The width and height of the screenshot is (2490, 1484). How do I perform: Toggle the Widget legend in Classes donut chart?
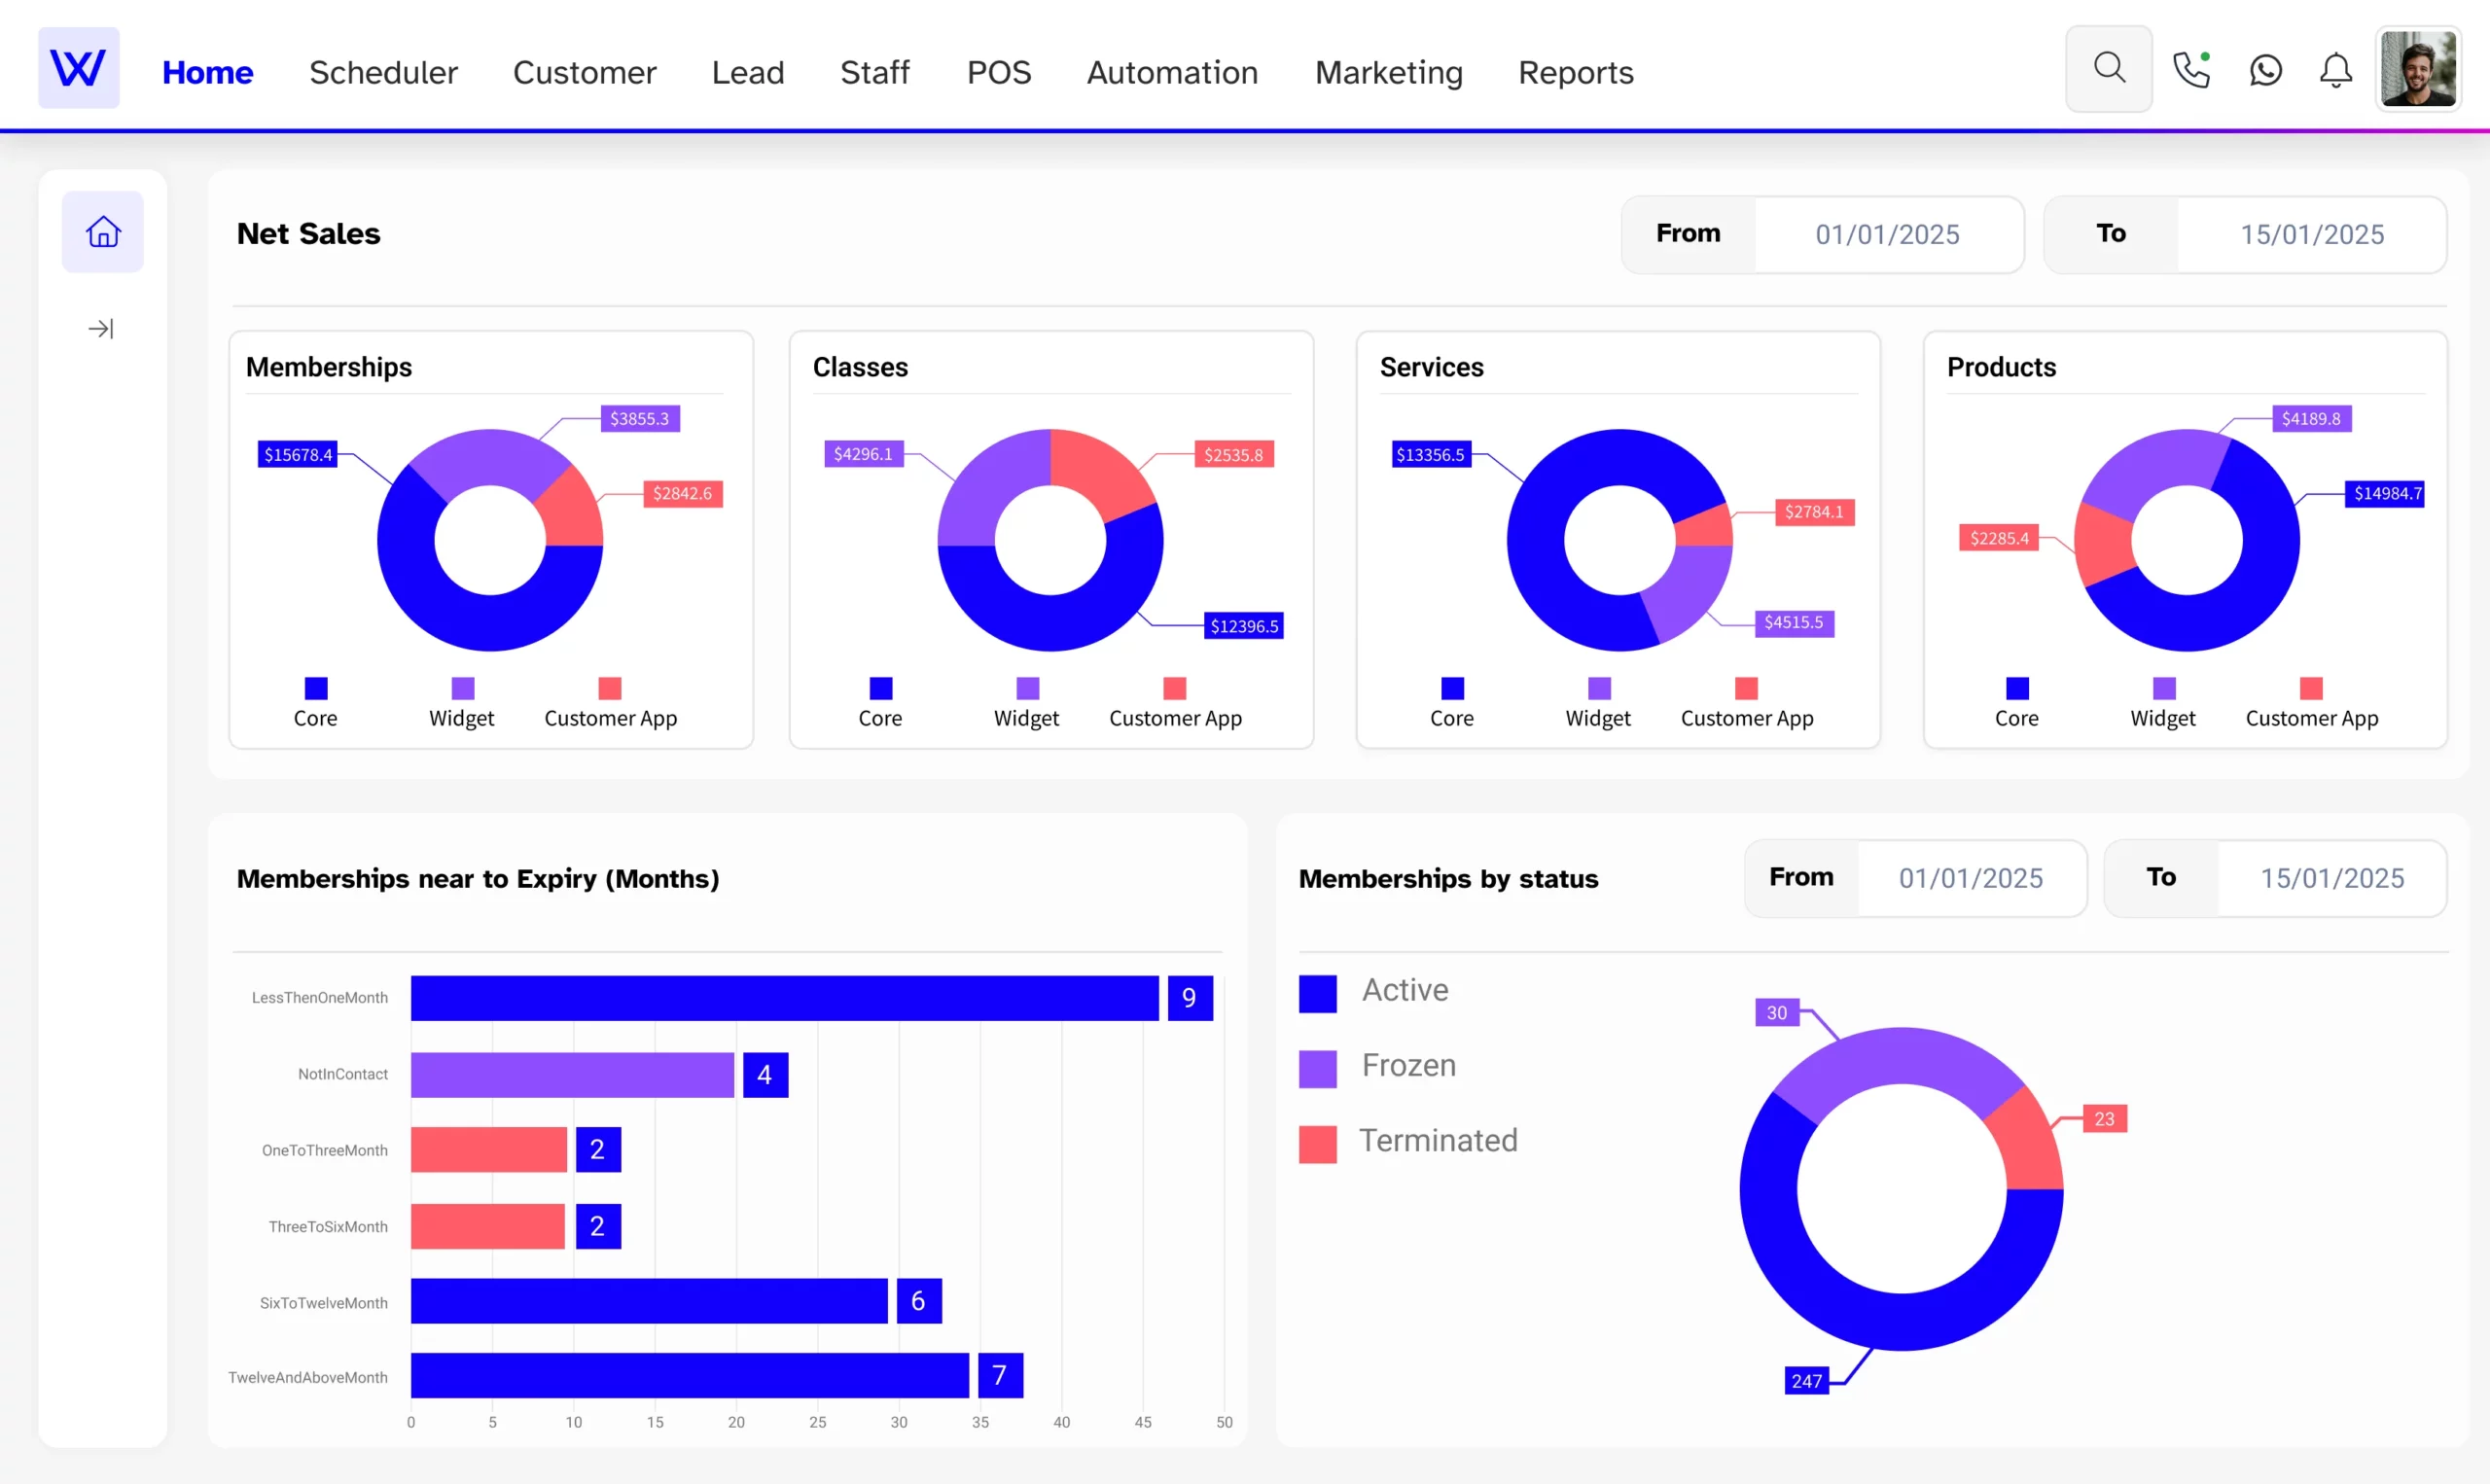tap(1026, 699)
